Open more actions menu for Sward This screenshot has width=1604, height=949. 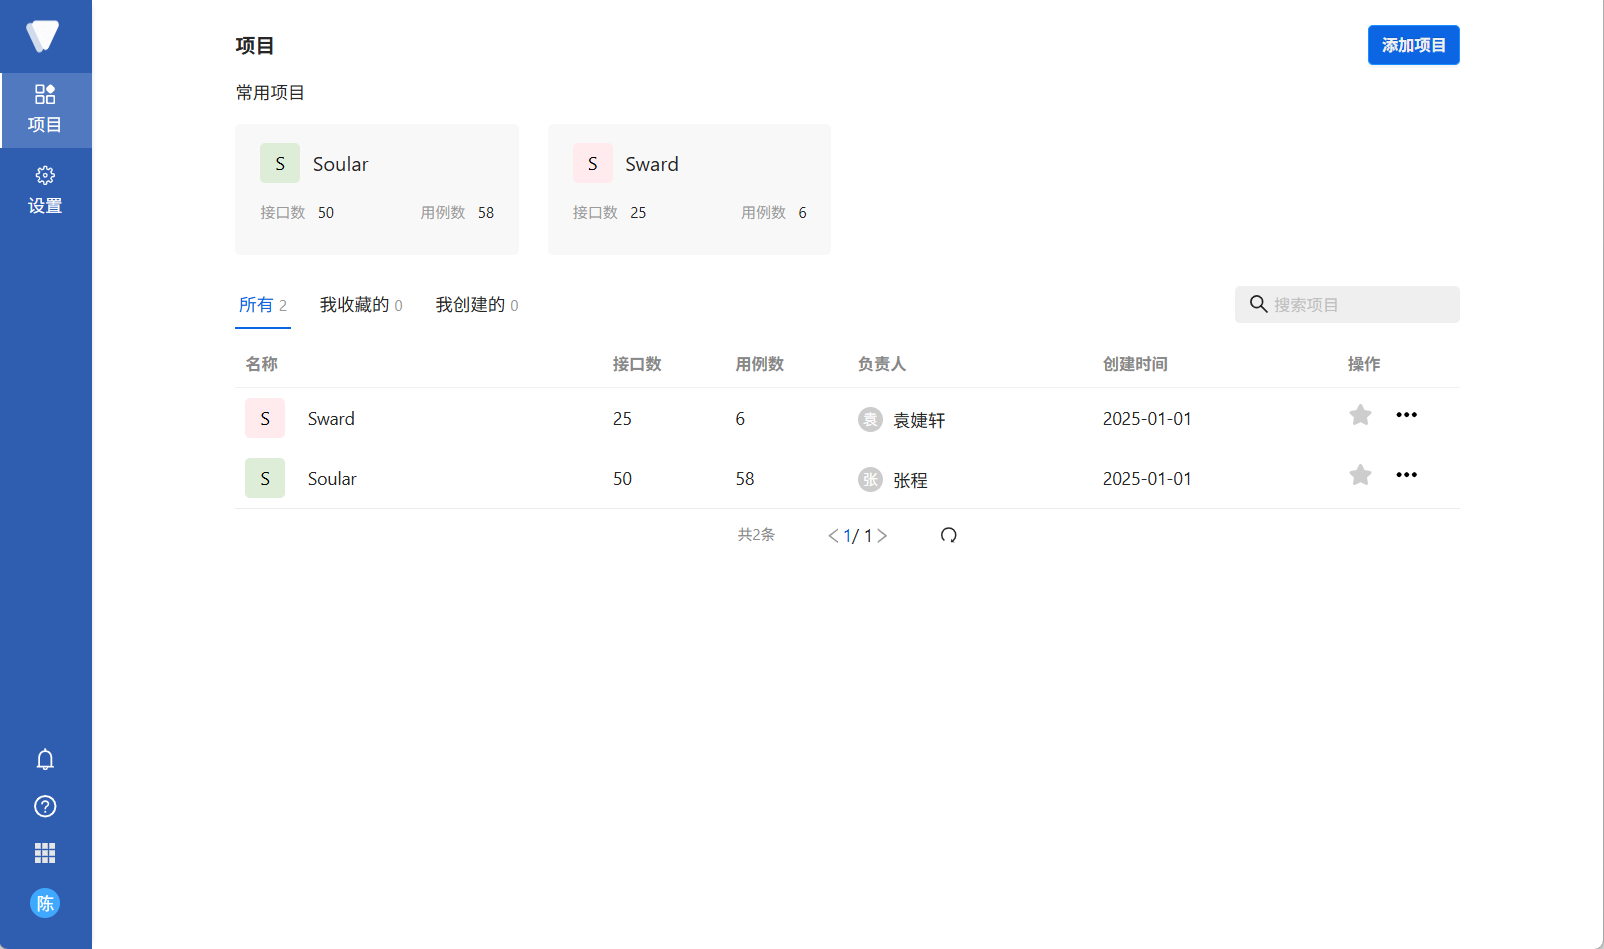coord(1407,414)
